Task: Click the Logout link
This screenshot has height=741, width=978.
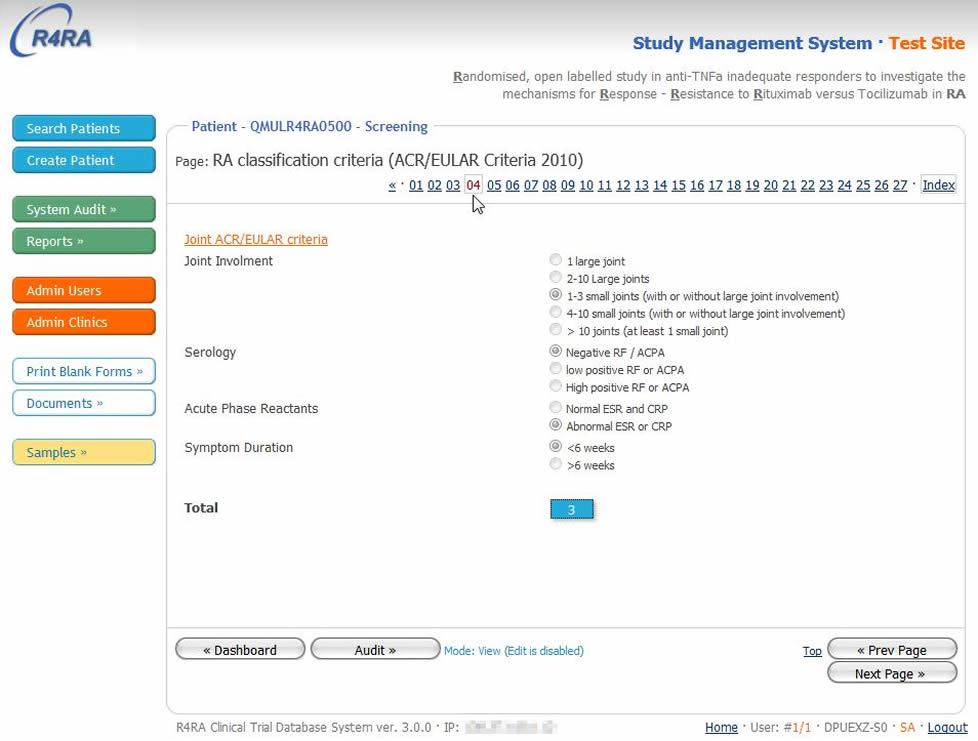Action: pyautogui.click(x=947, y=728)
